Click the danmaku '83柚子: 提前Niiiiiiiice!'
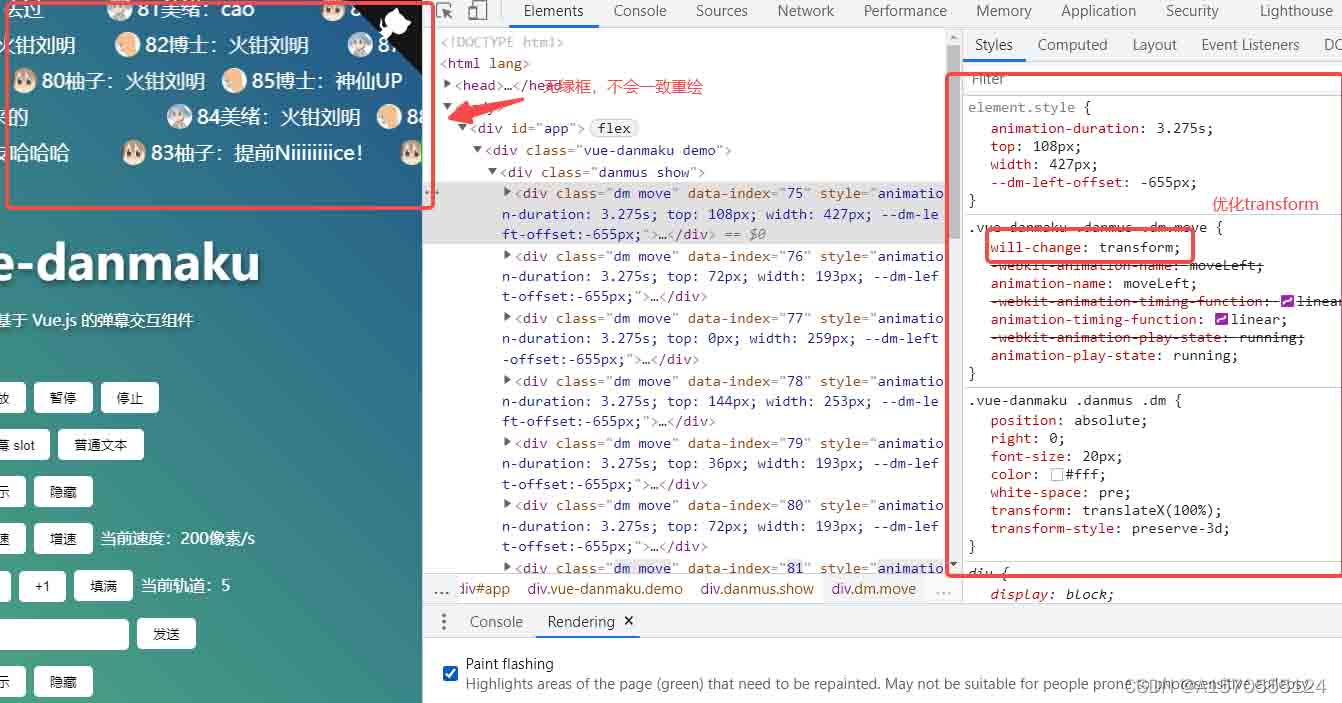This screenshot has width=1342, height=703. [243, 153]
